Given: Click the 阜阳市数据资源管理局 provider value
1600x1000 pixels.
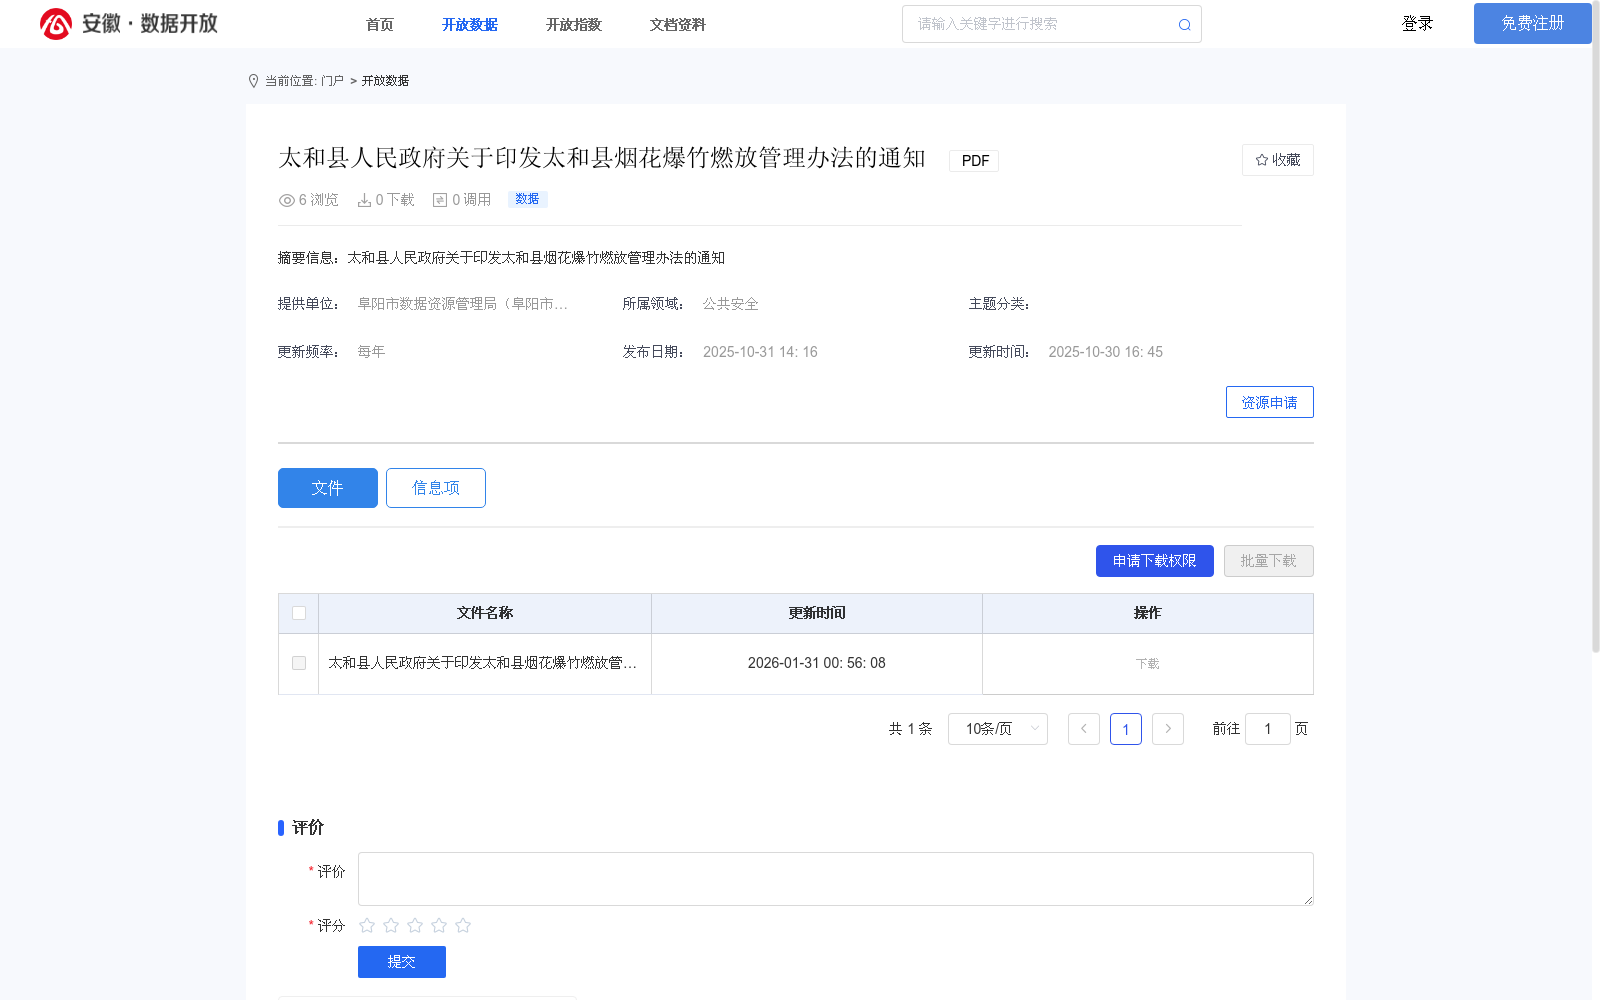Looking at the screenshot, I should click(x=463, y=304).
